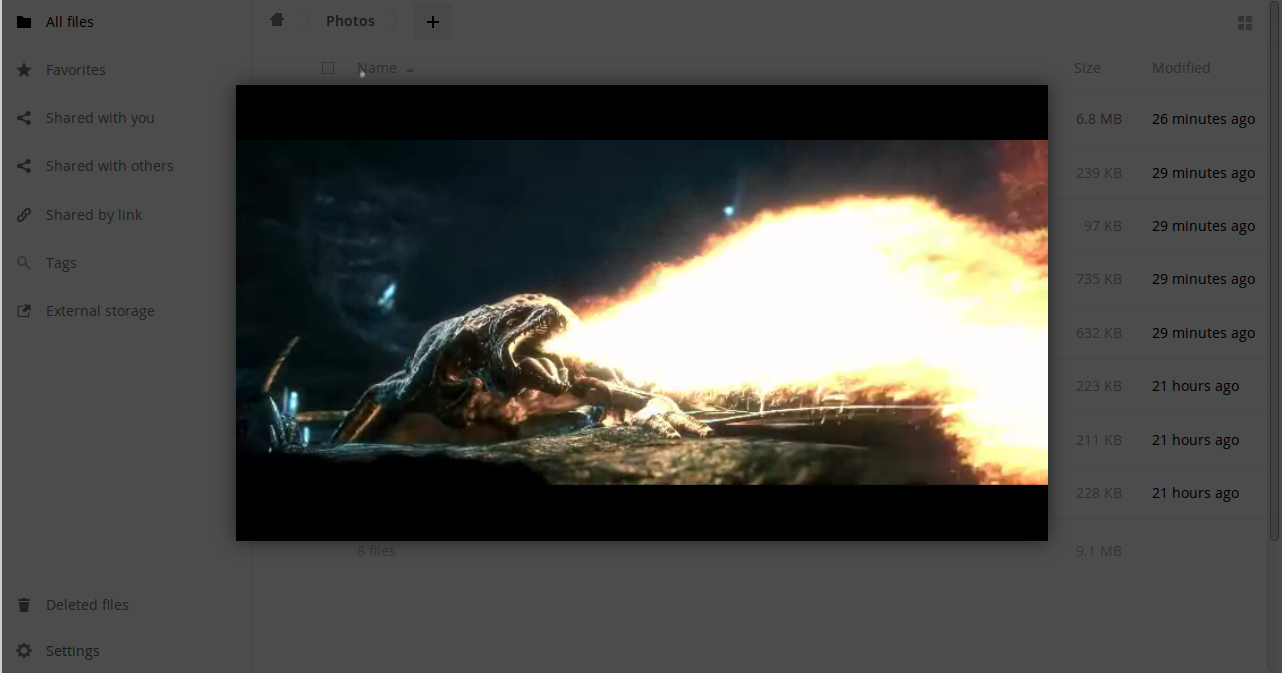Tick the select all files checkbox
Viewport: 1282px width, 673px height.
point(328,68)
